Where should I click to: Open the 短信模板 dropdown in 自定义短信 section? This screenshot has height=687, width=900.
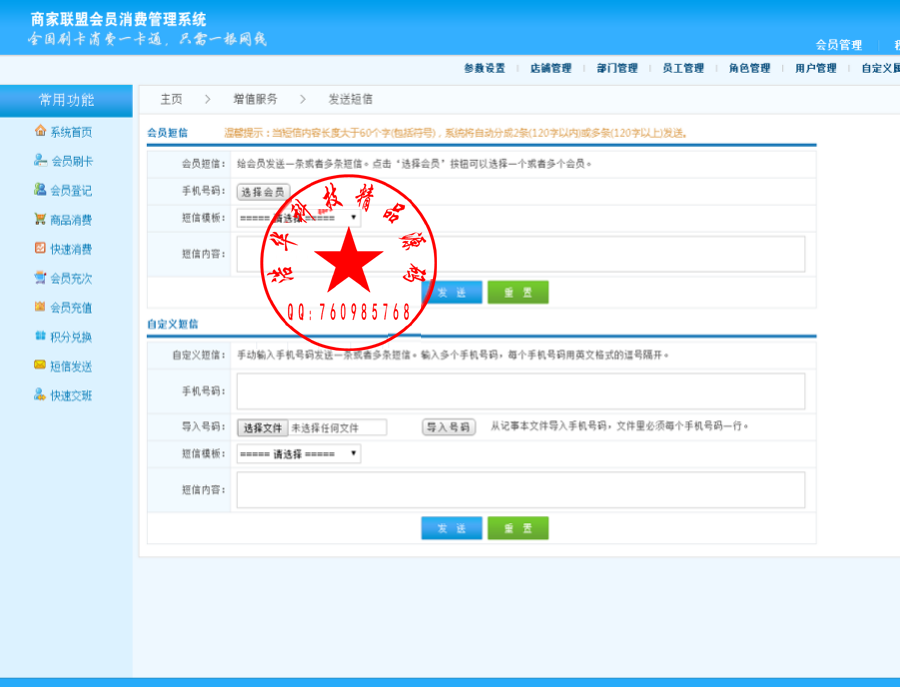298,454
